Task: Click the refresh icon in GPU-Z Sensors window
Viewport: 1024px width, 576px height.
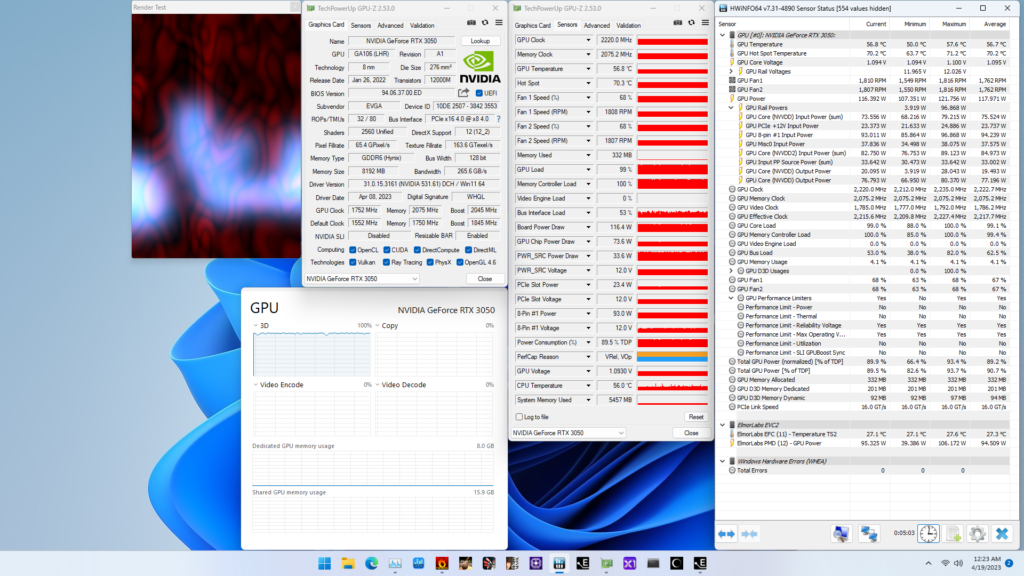Action: pyautogui.click(x=691, y=23)
